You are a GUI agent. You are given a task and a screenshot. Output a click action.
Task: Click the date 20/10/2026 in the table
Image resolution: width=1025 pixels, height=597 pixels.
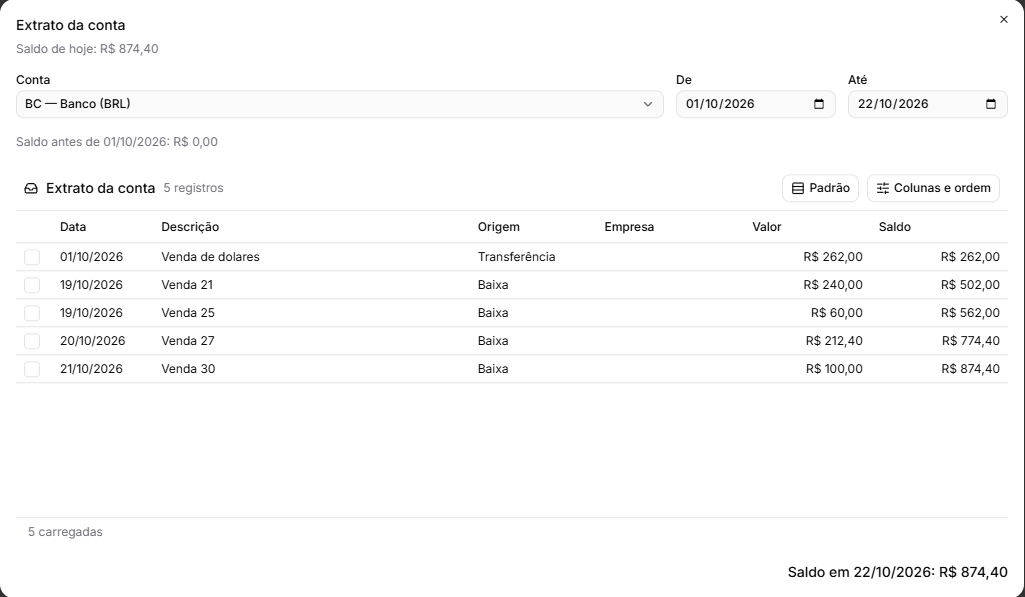[x=92, y=341]
